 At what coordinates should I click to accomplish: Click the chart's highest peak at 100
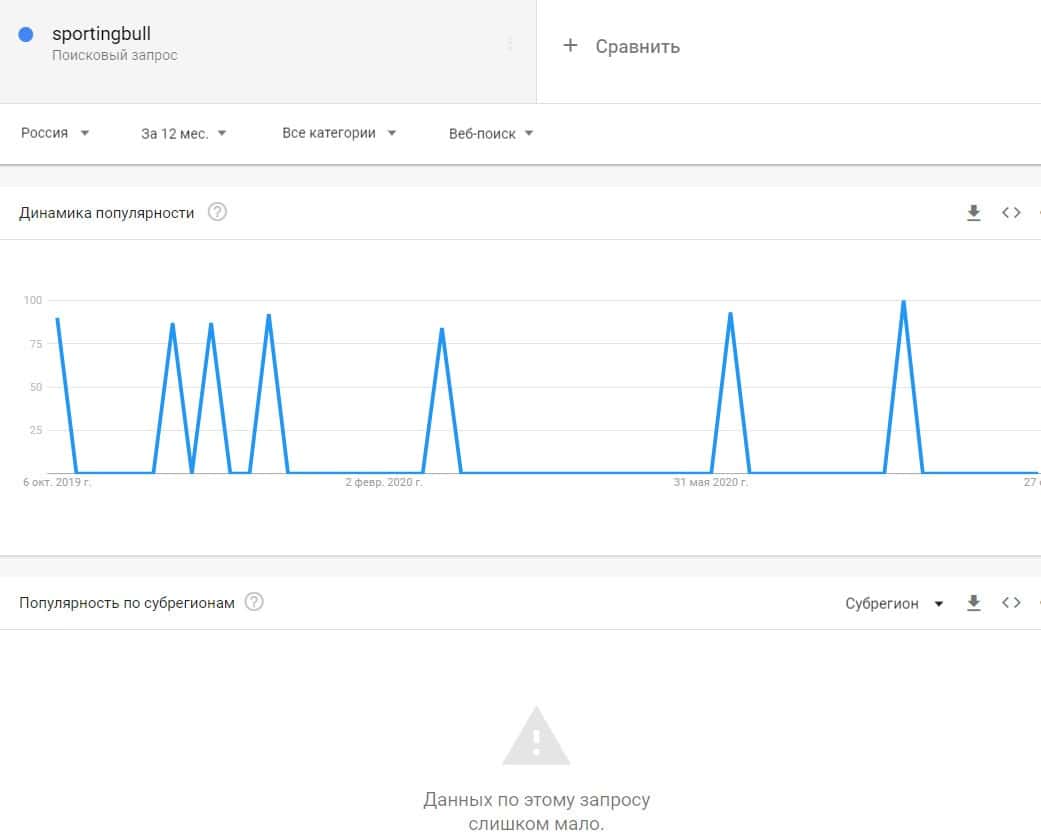tap(903, 301)
